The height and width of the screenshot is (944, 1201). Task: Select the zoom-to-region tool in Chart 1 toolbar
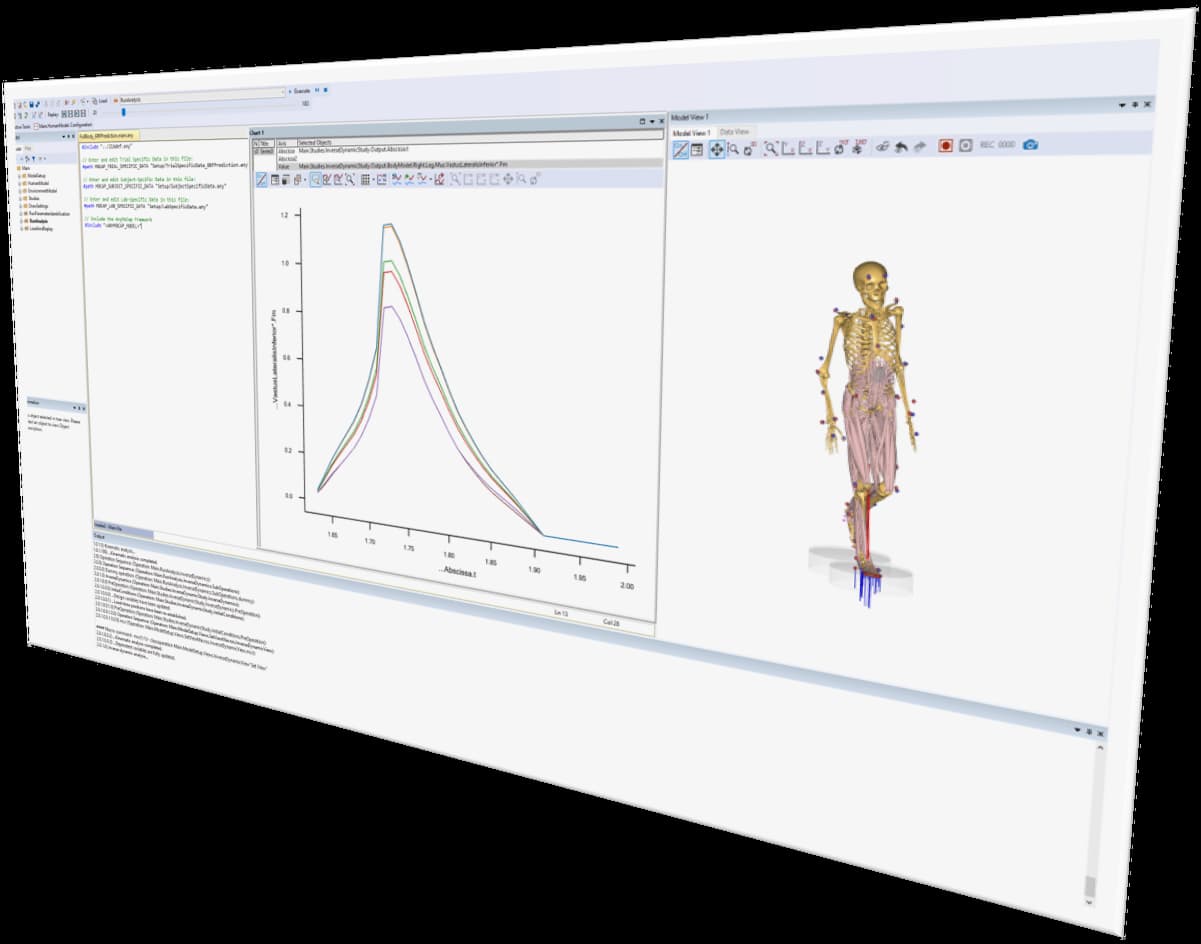pos(314,181)
